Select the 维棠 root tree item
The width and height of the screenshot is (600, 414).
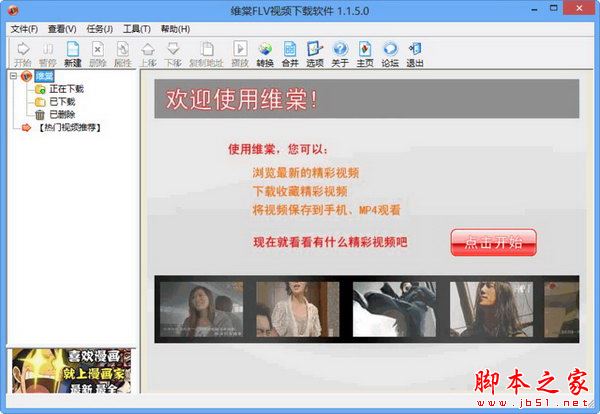(44, 76)
